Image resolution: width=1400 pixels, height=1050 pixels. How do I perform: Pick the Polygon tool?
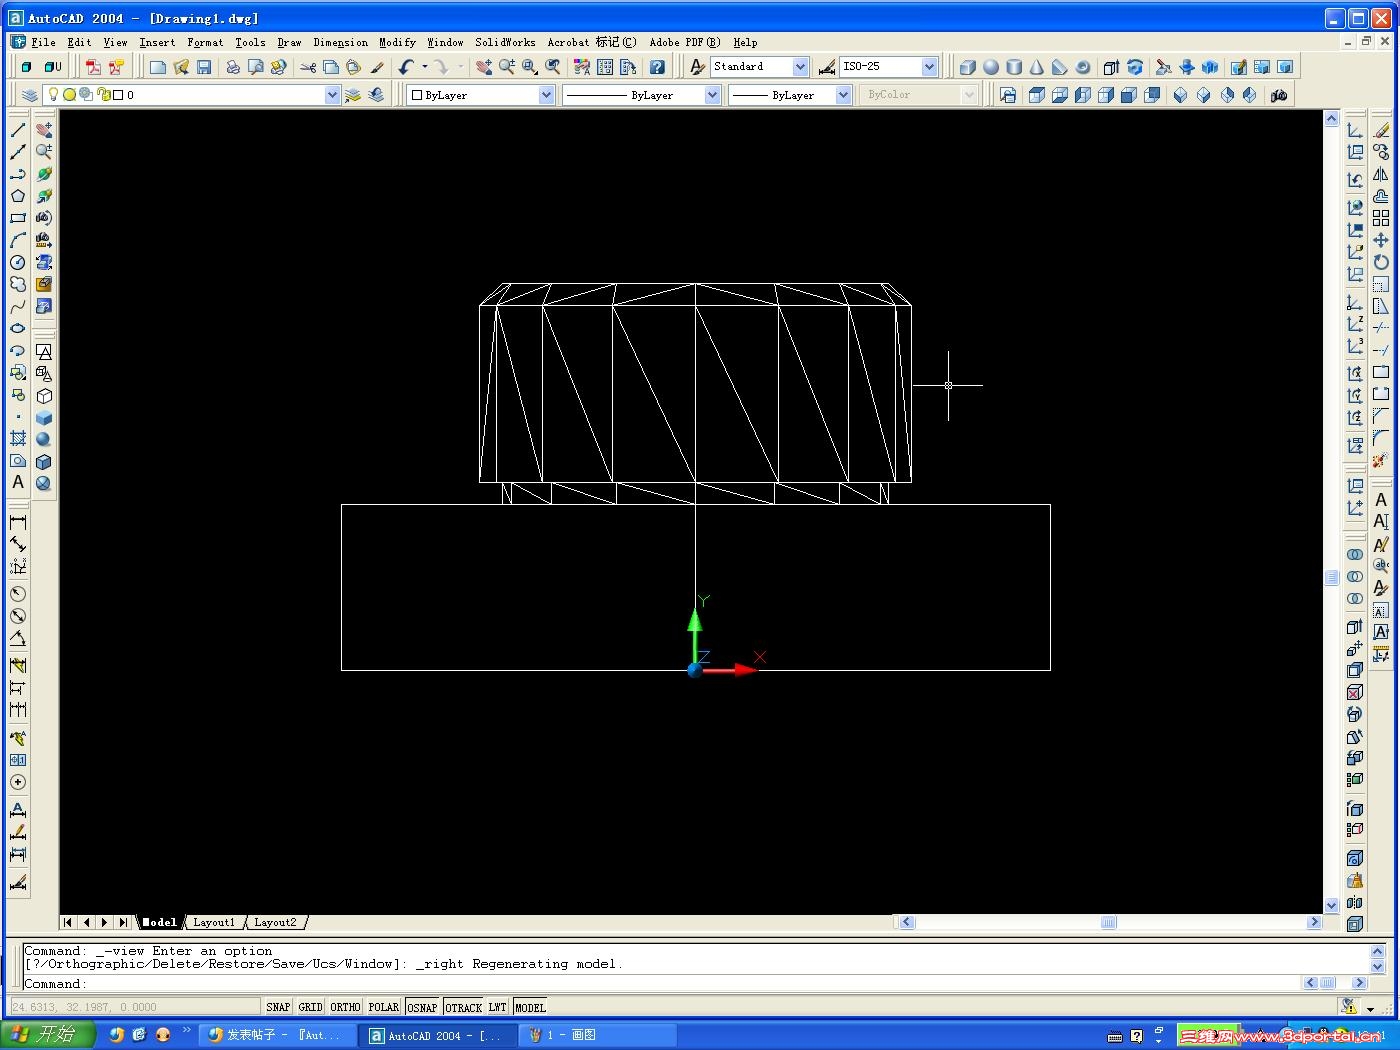click(18, 196)
